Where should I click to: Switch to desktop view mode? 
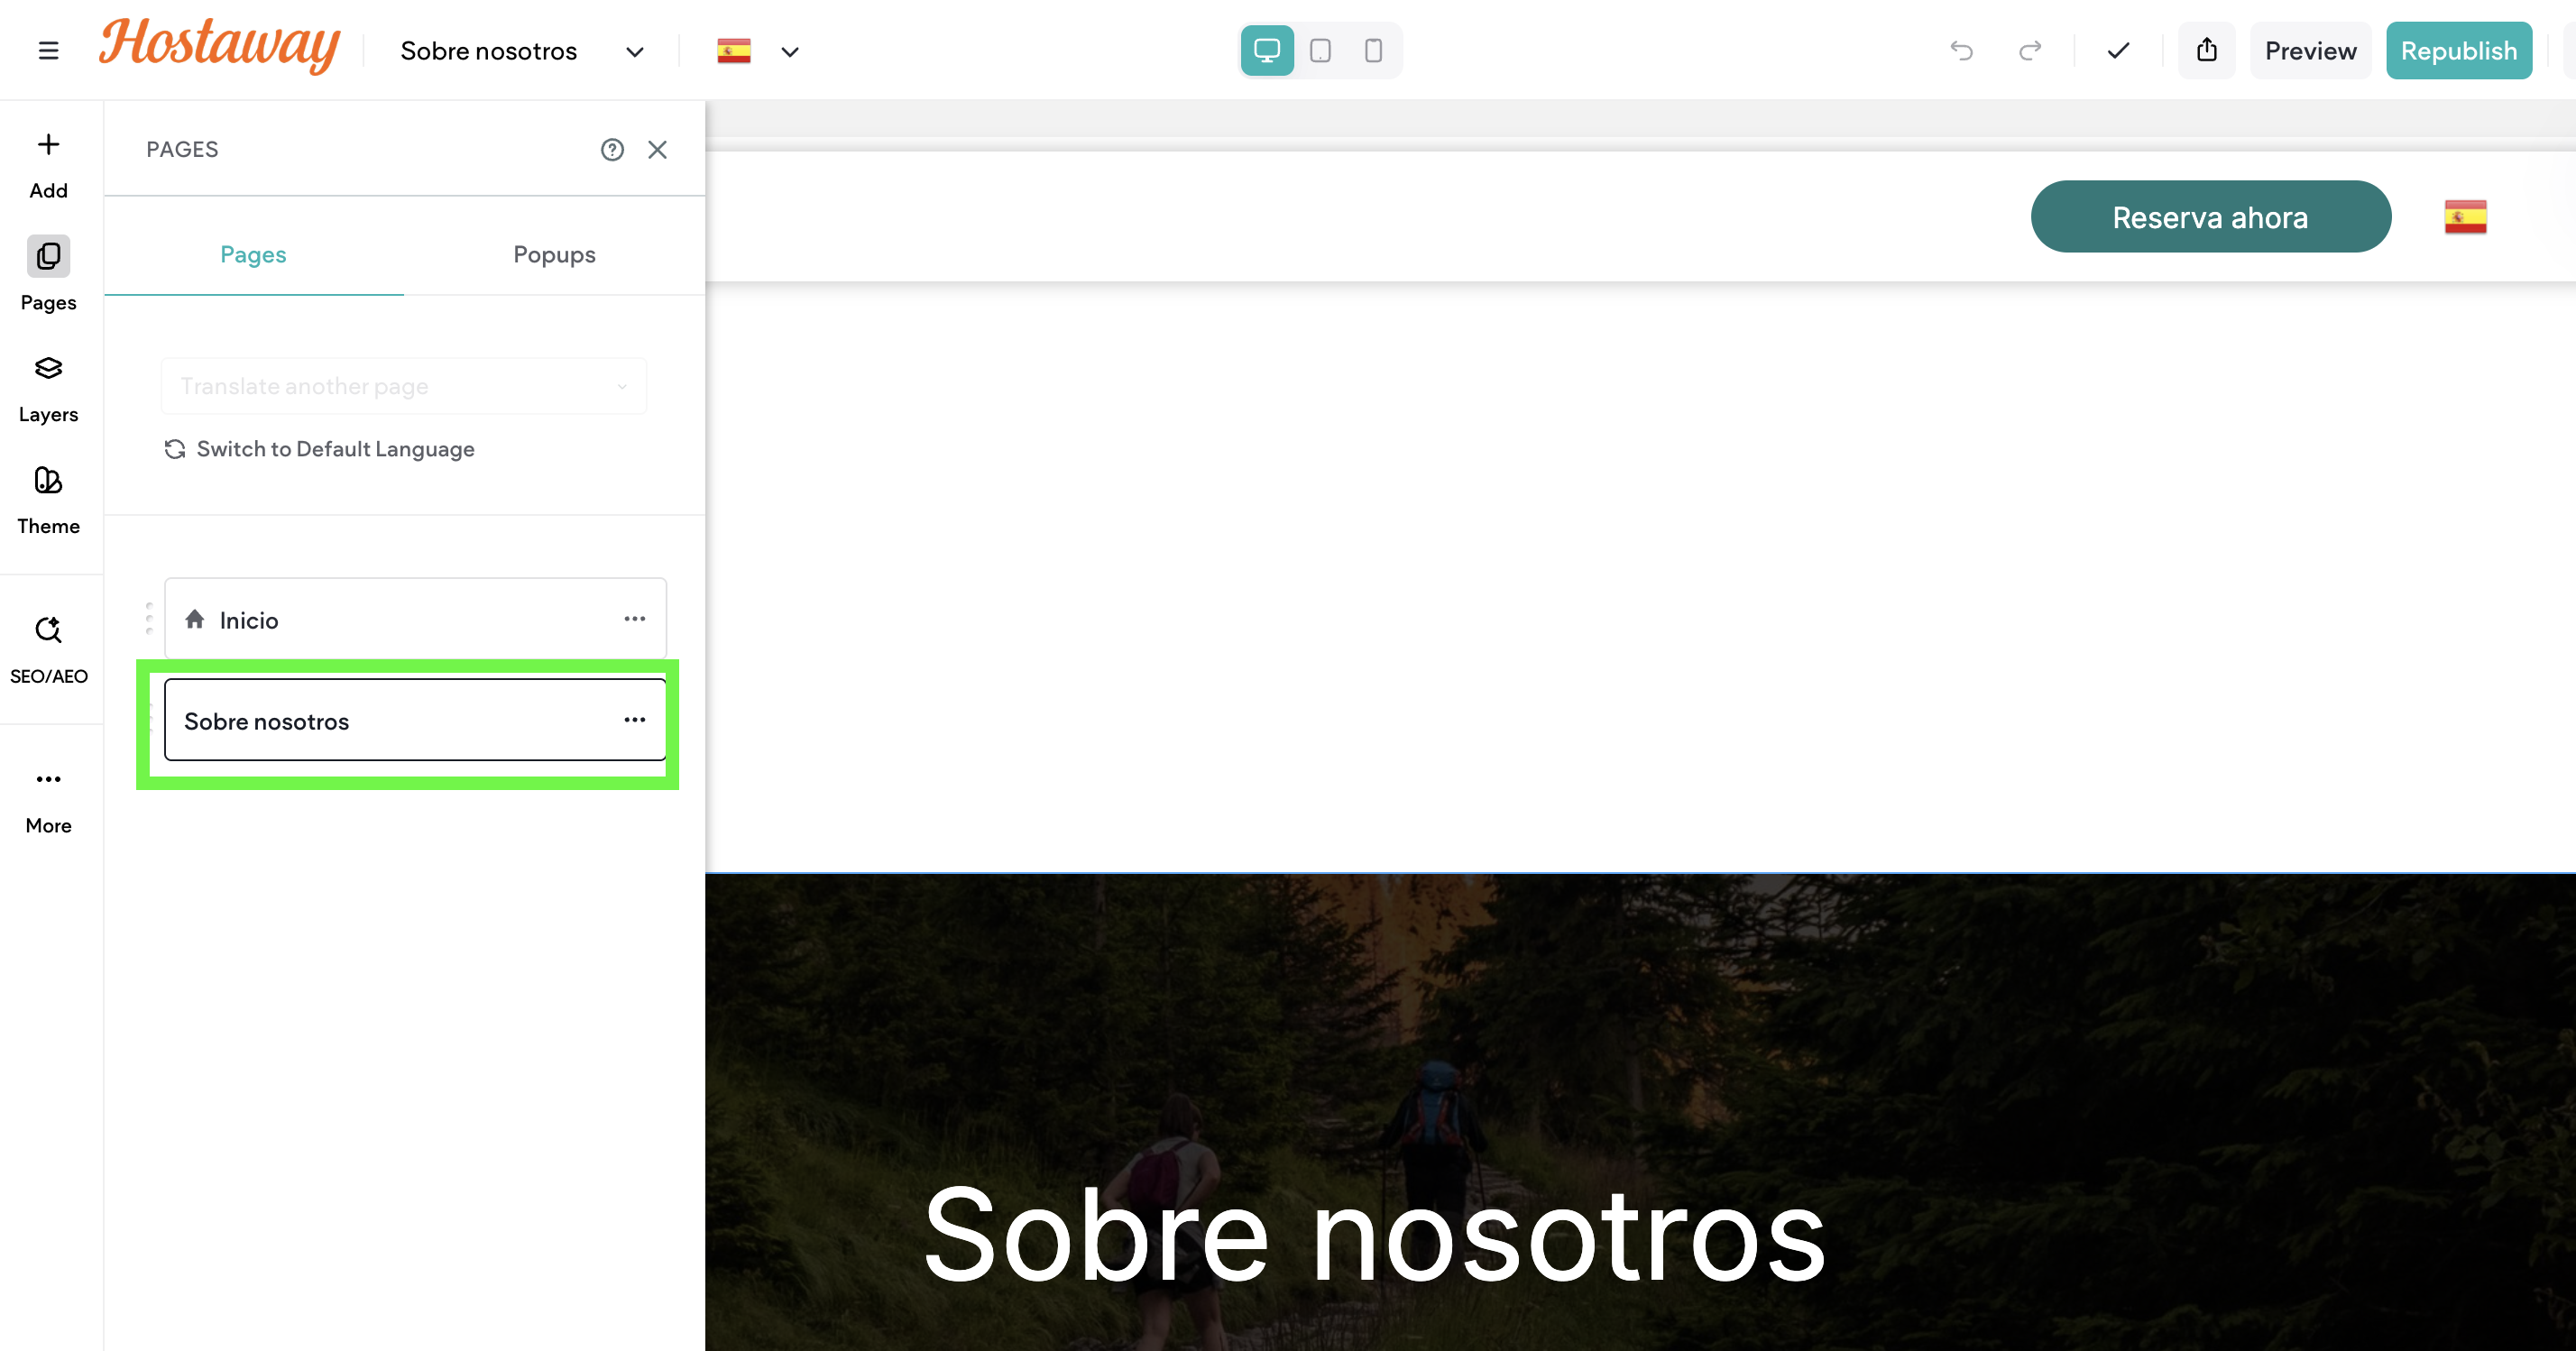(x=1267, y=50)
